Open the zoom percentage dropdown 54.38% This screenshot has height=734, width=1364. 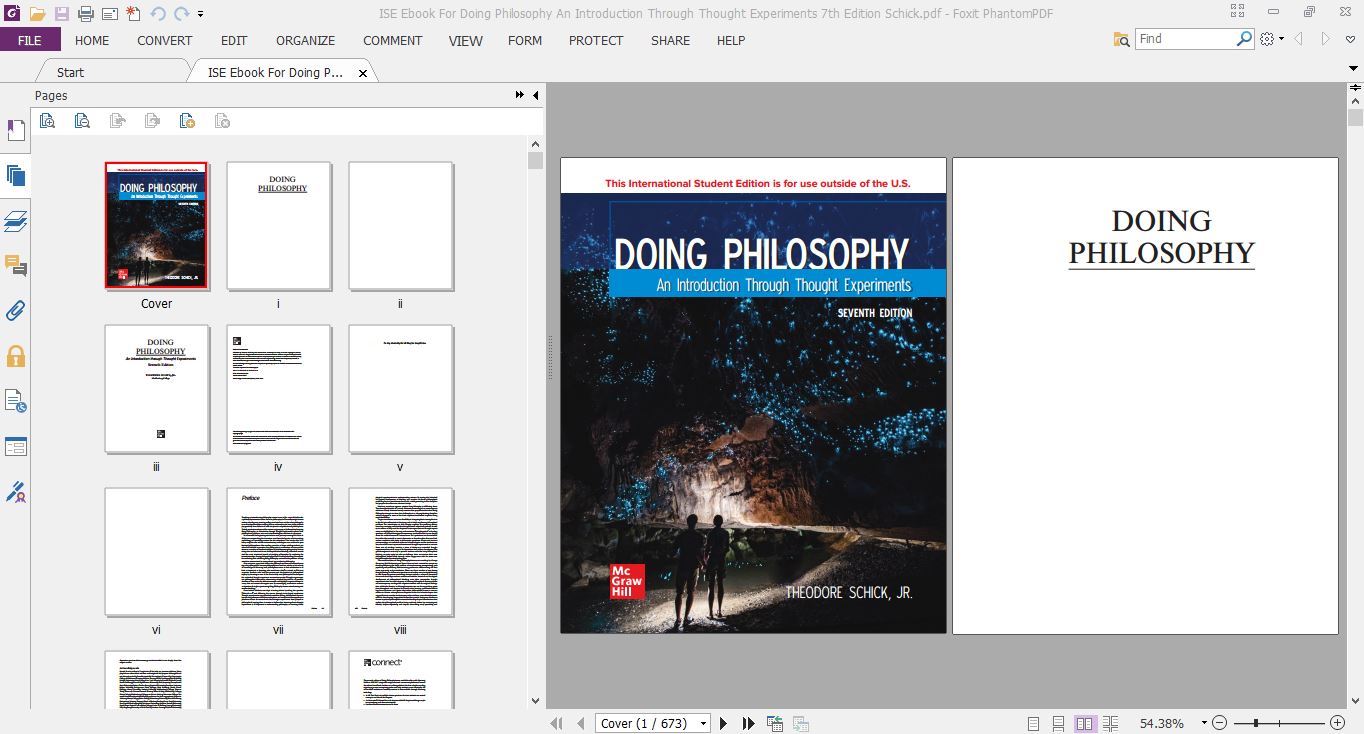1204,723
